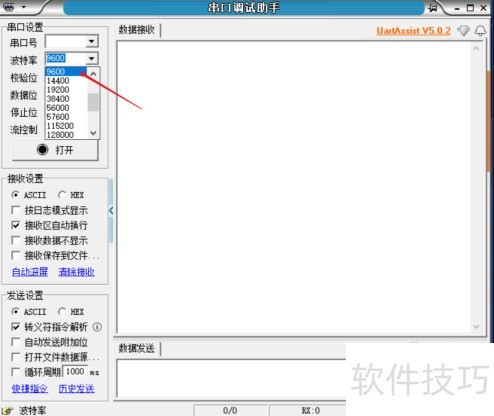Image resolution: width=494 pixels, height=416 pixels.
Task: Choose 38400 in the baud rate list
Action: click(x=66, y=99)
